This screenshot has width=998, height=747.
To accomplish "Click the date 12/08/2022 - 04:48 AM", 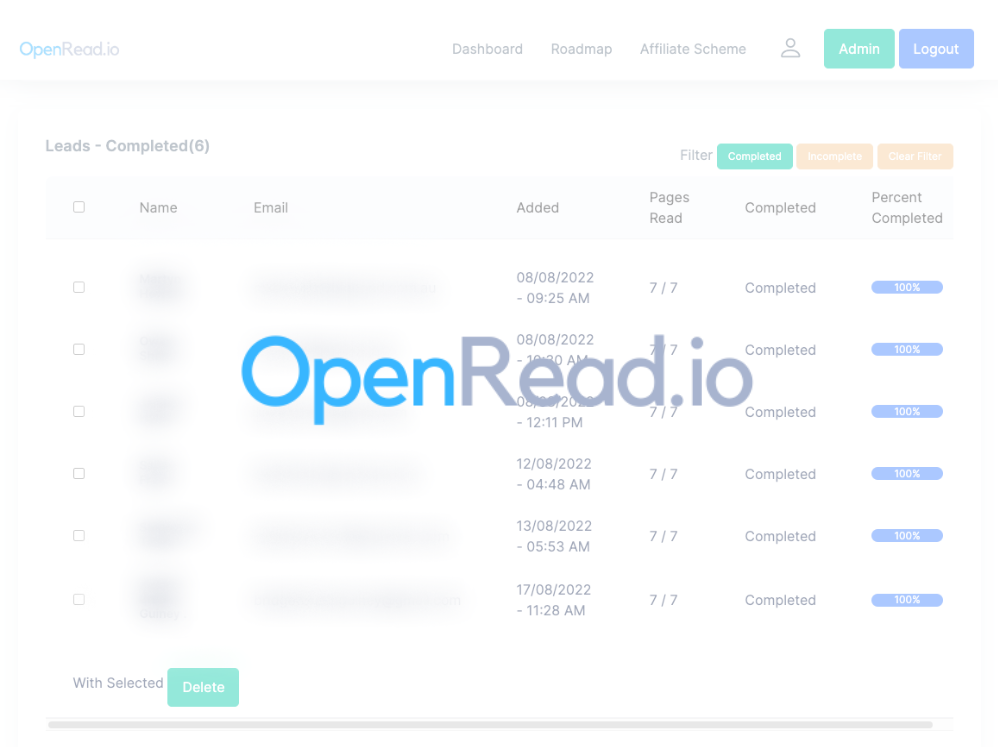I will point(554,474).
